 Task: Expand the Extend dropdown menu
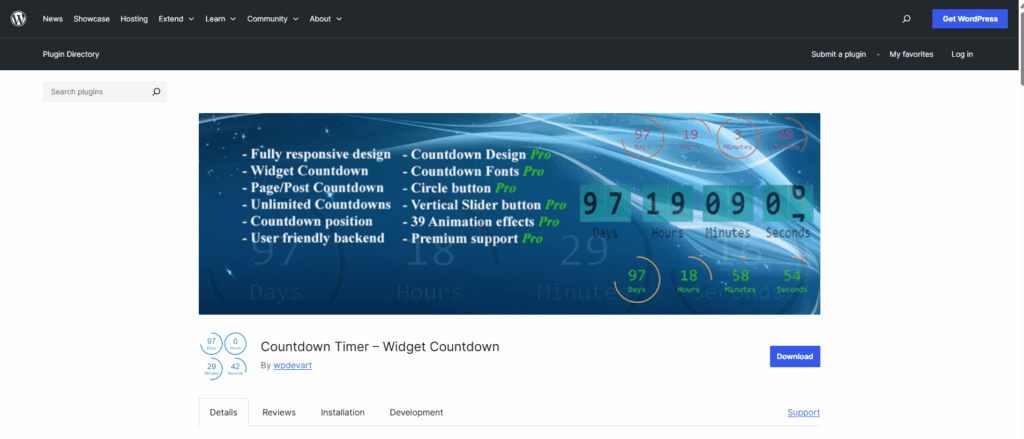(x=176, y=19)
